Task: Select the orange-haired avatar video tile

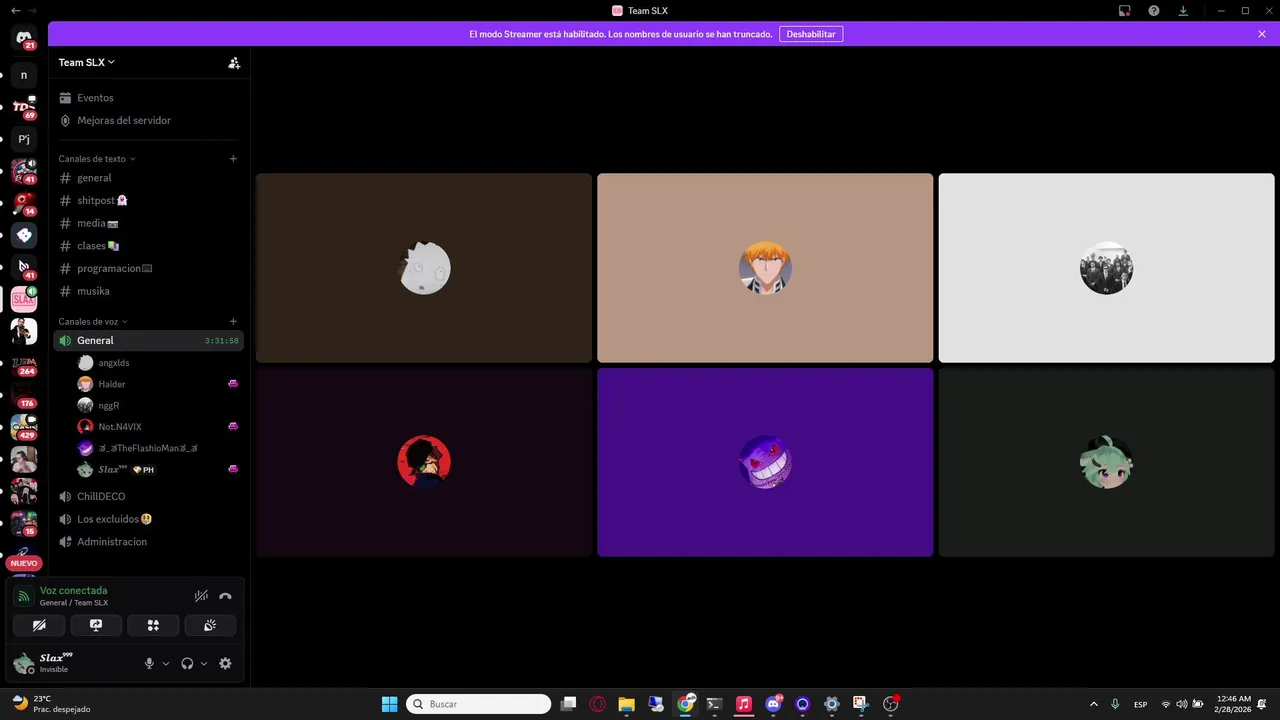Action: 765,268
